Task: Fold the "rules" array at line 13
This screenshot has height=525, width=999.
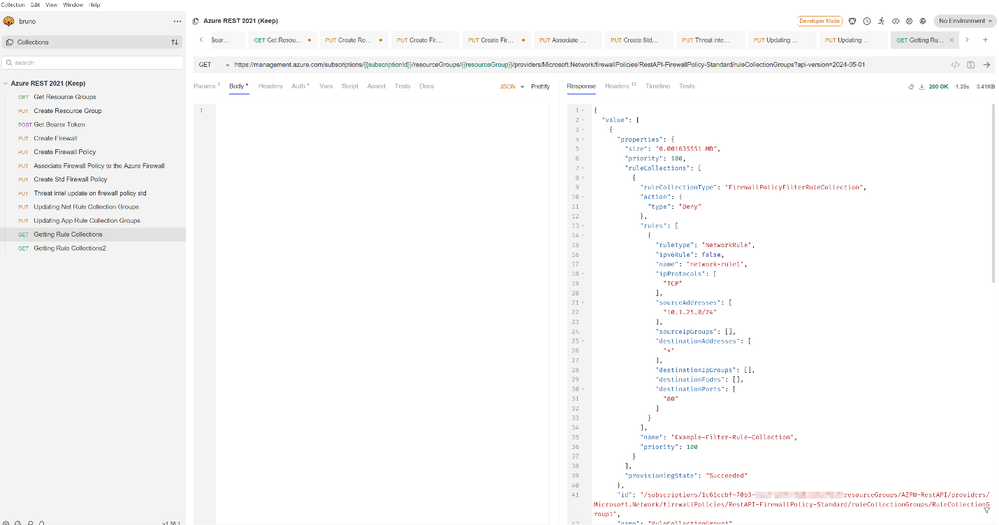Action: [583, 226]
